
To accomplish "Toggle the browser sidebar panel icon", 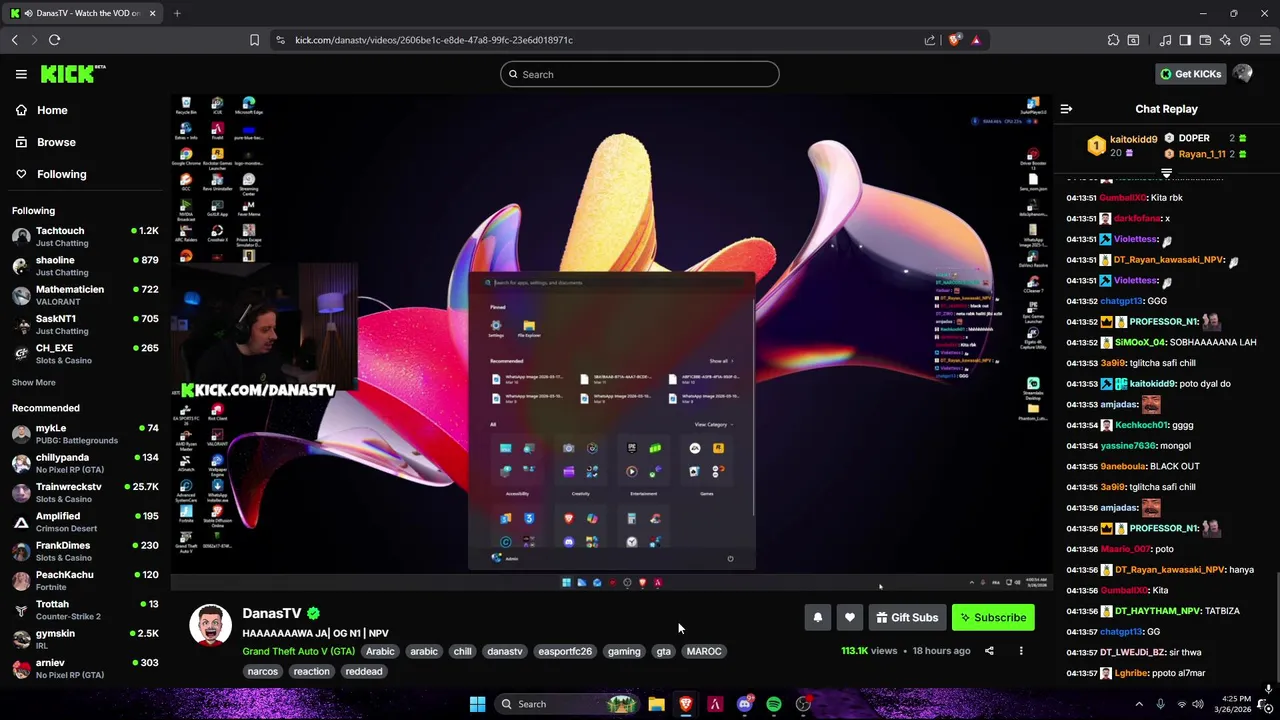I will (x=1185, y=40).
